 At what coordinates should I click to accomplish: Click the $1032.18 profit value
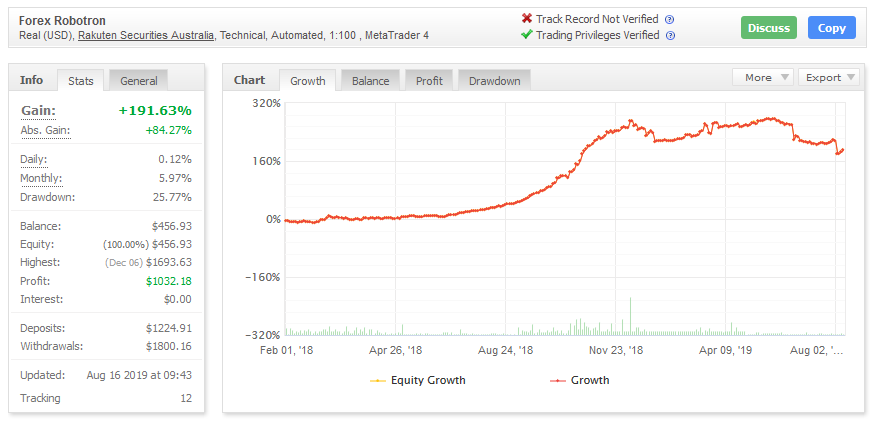coord(169,281)
